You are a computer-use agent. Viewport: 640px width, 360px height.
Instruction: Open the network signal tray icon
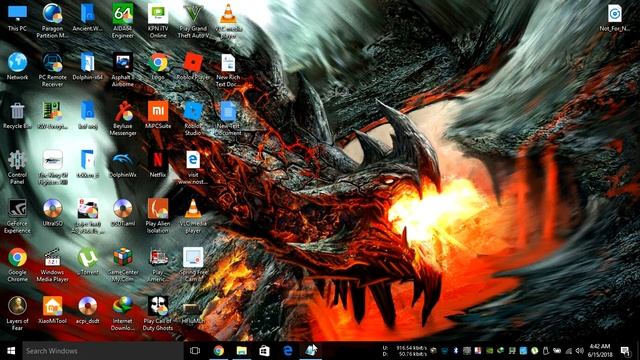point(569,351)
